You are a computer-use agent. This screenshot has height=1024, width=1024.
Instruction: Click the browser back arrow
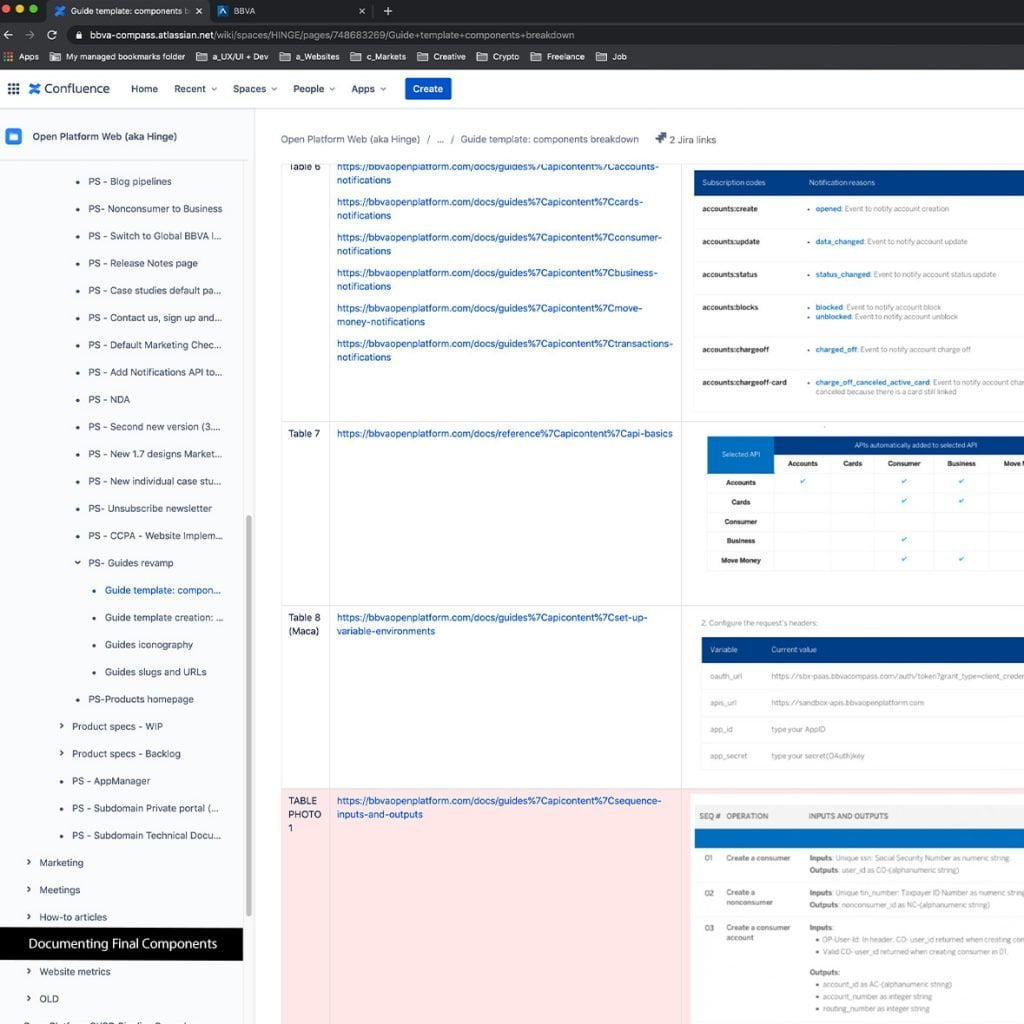[x=9, y=35]
